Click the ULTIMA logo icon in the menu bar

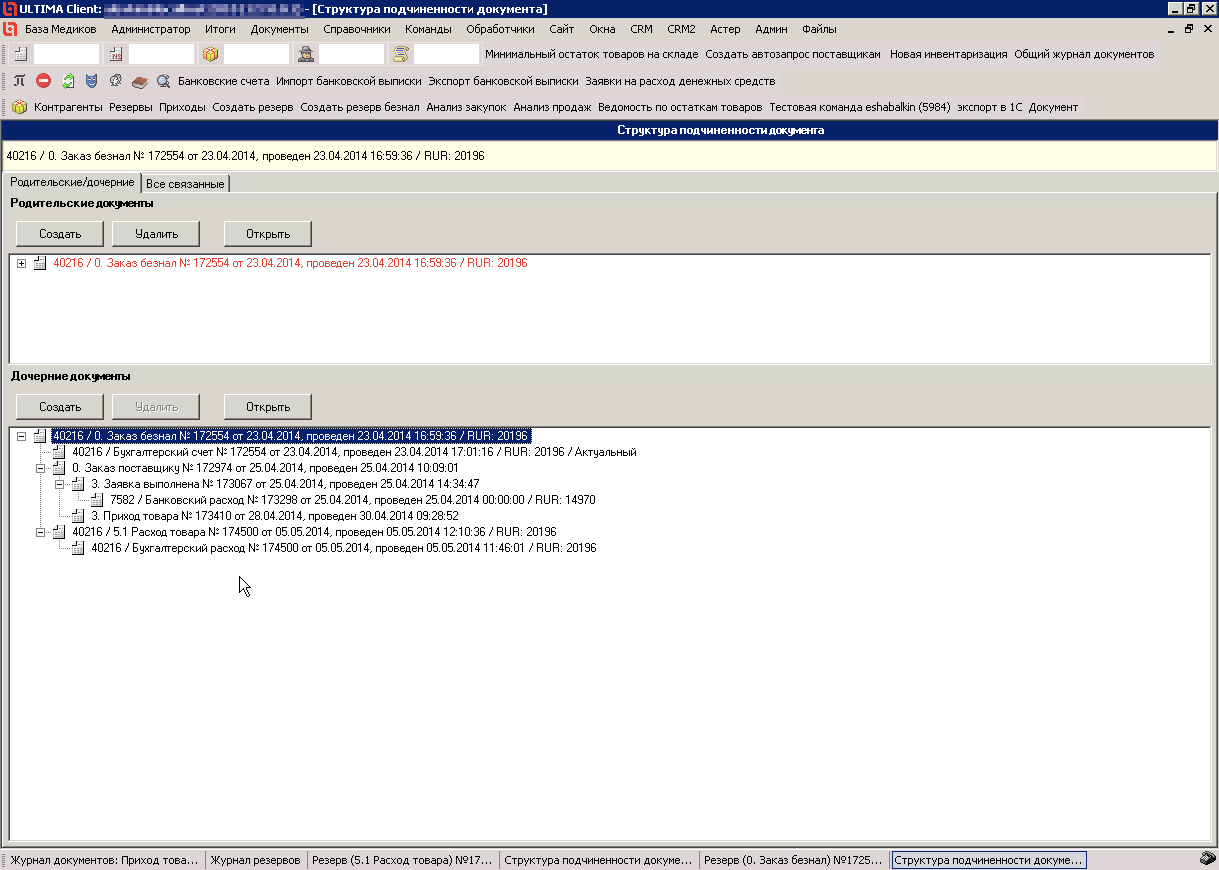[10, 29]
